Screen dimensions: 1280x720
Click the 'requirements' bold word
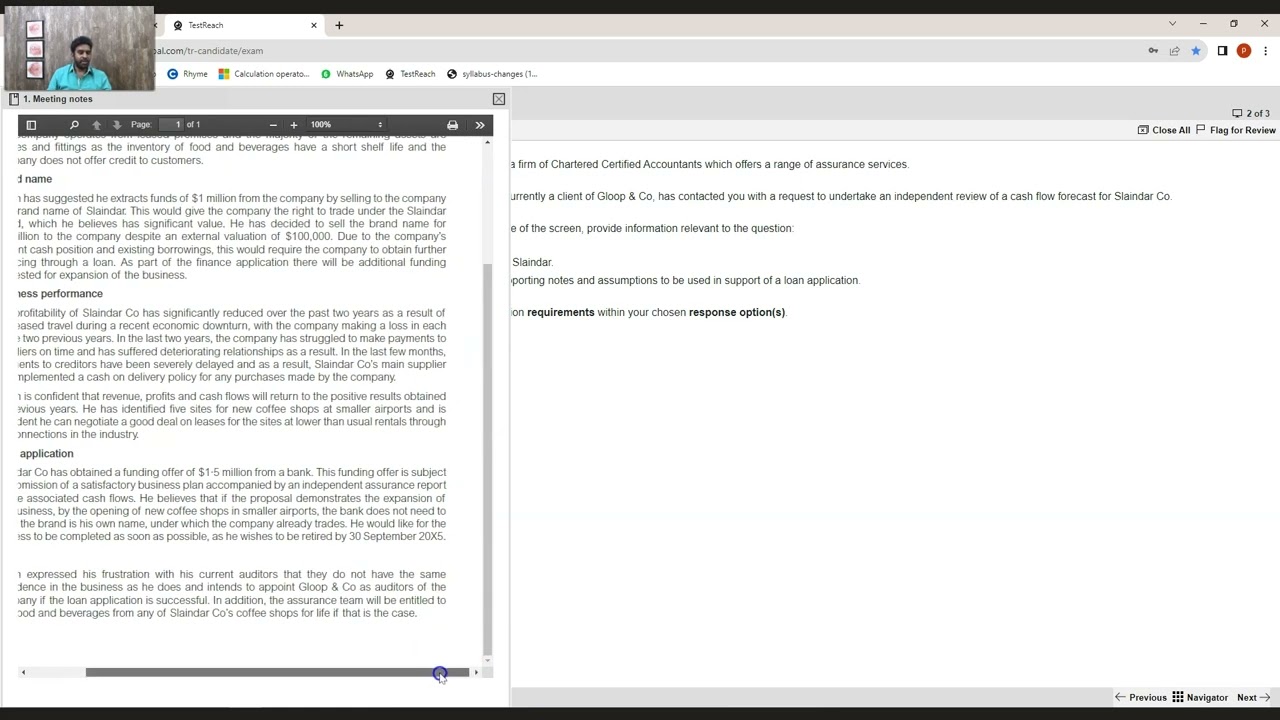point(561,312)
